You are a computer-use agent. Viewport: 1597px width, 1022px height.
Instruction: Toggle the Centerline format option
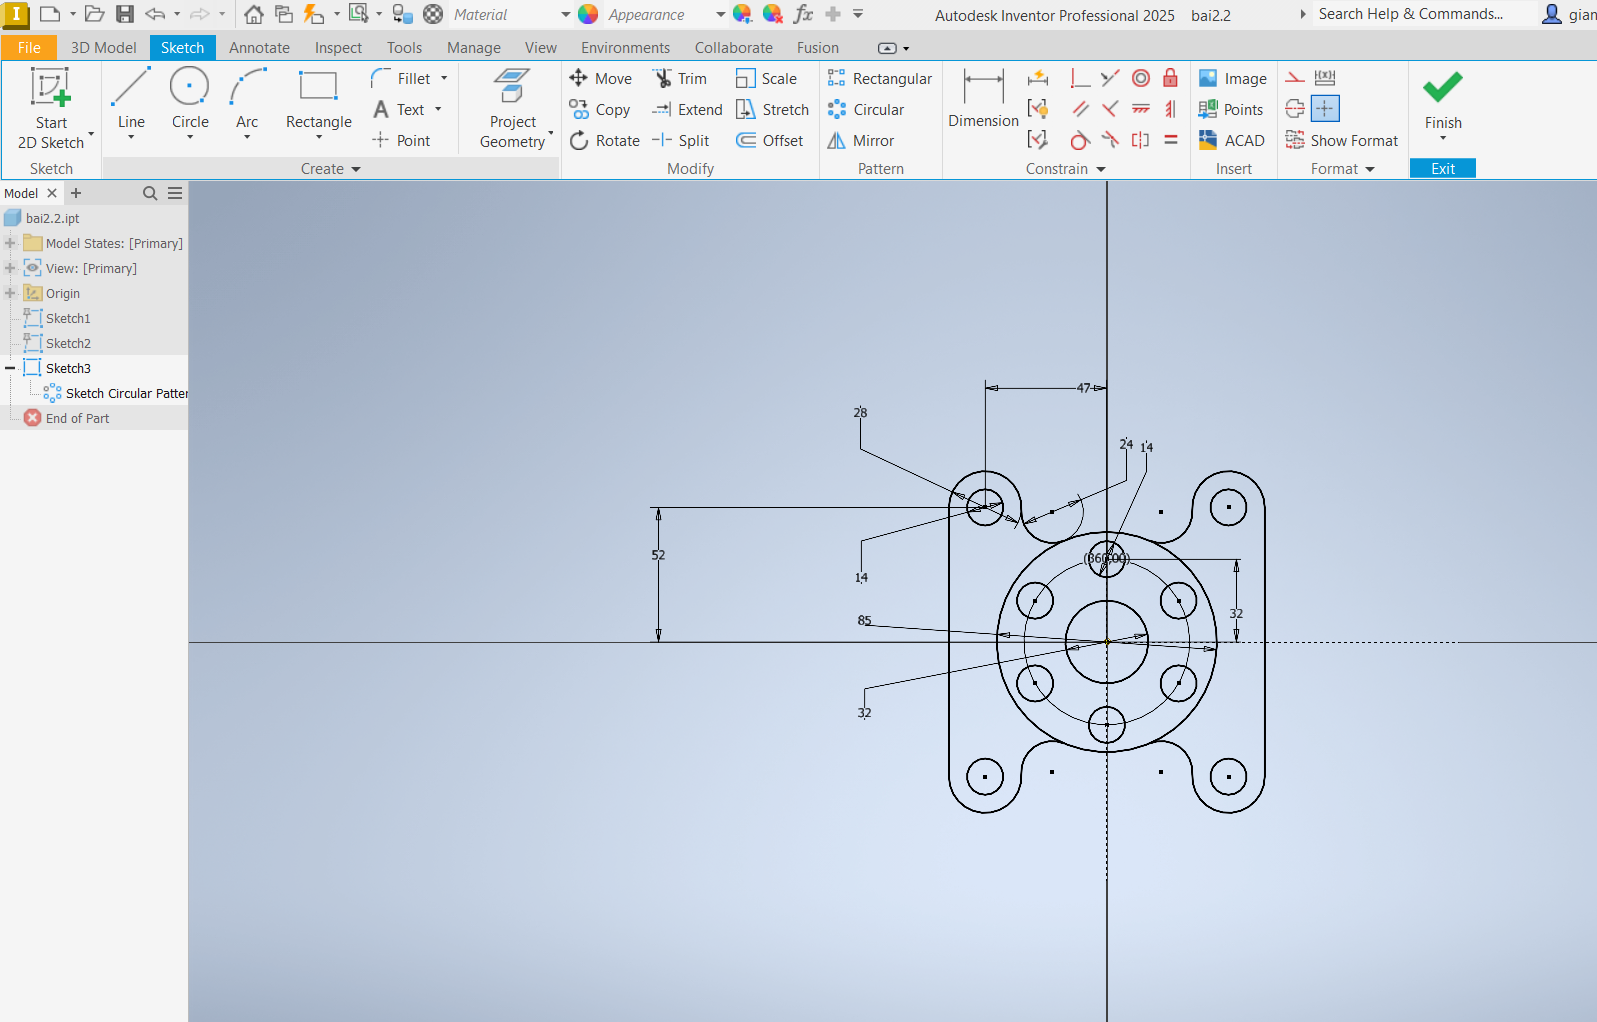(1295, 109)
